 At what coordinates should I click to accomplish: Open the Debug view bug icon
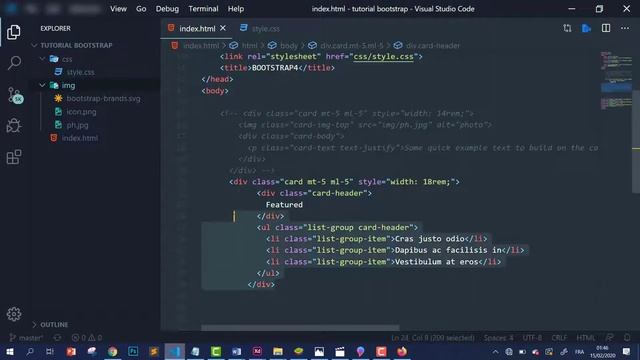[x=14, y=126]
